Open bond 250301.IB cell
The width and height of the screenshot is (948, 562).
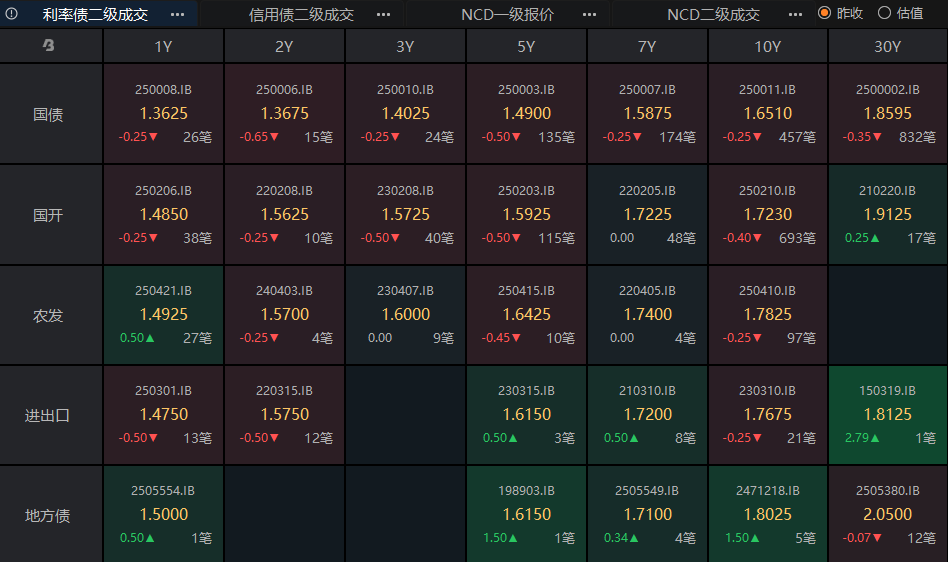163,416
